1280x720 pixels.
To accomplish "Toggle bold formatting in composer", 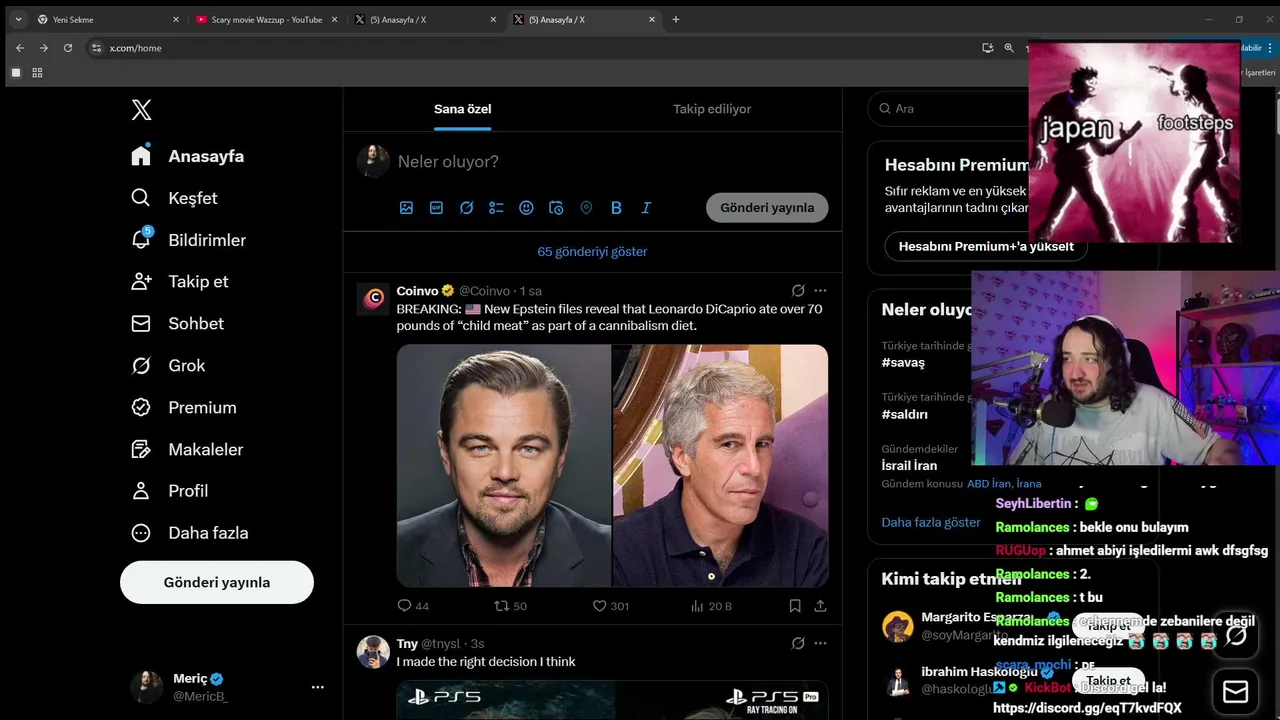I will pos(616,208).
